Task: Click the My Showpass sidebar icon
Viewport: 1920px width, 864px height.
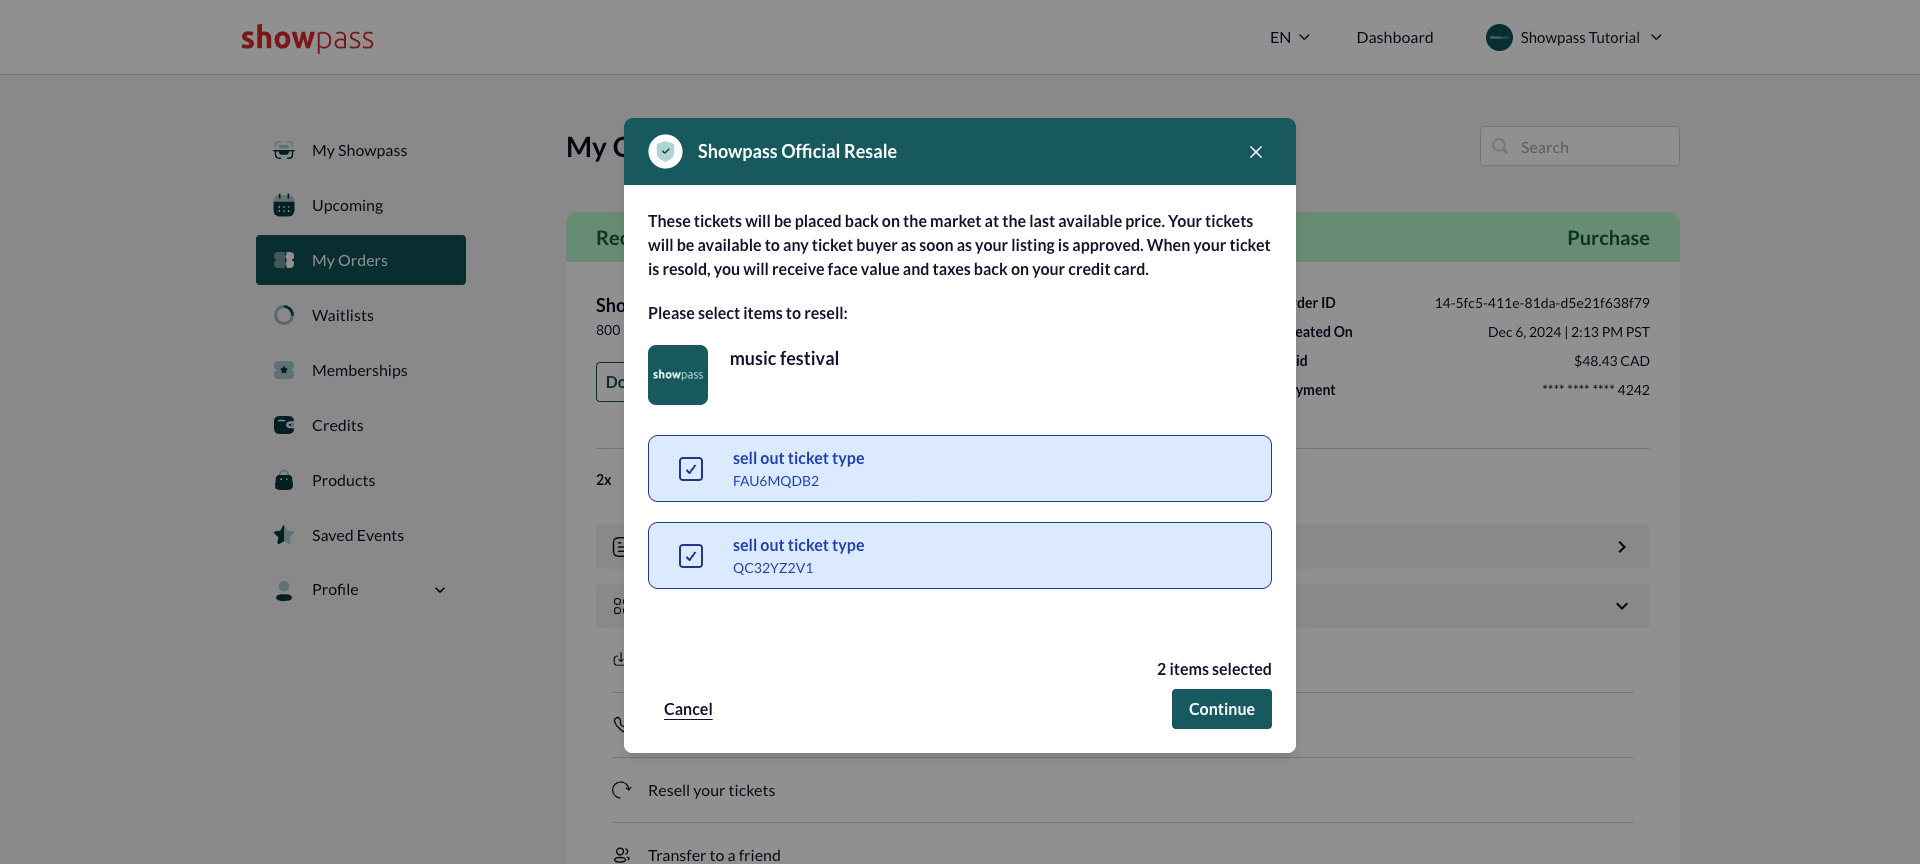Action: coord(284,150)
